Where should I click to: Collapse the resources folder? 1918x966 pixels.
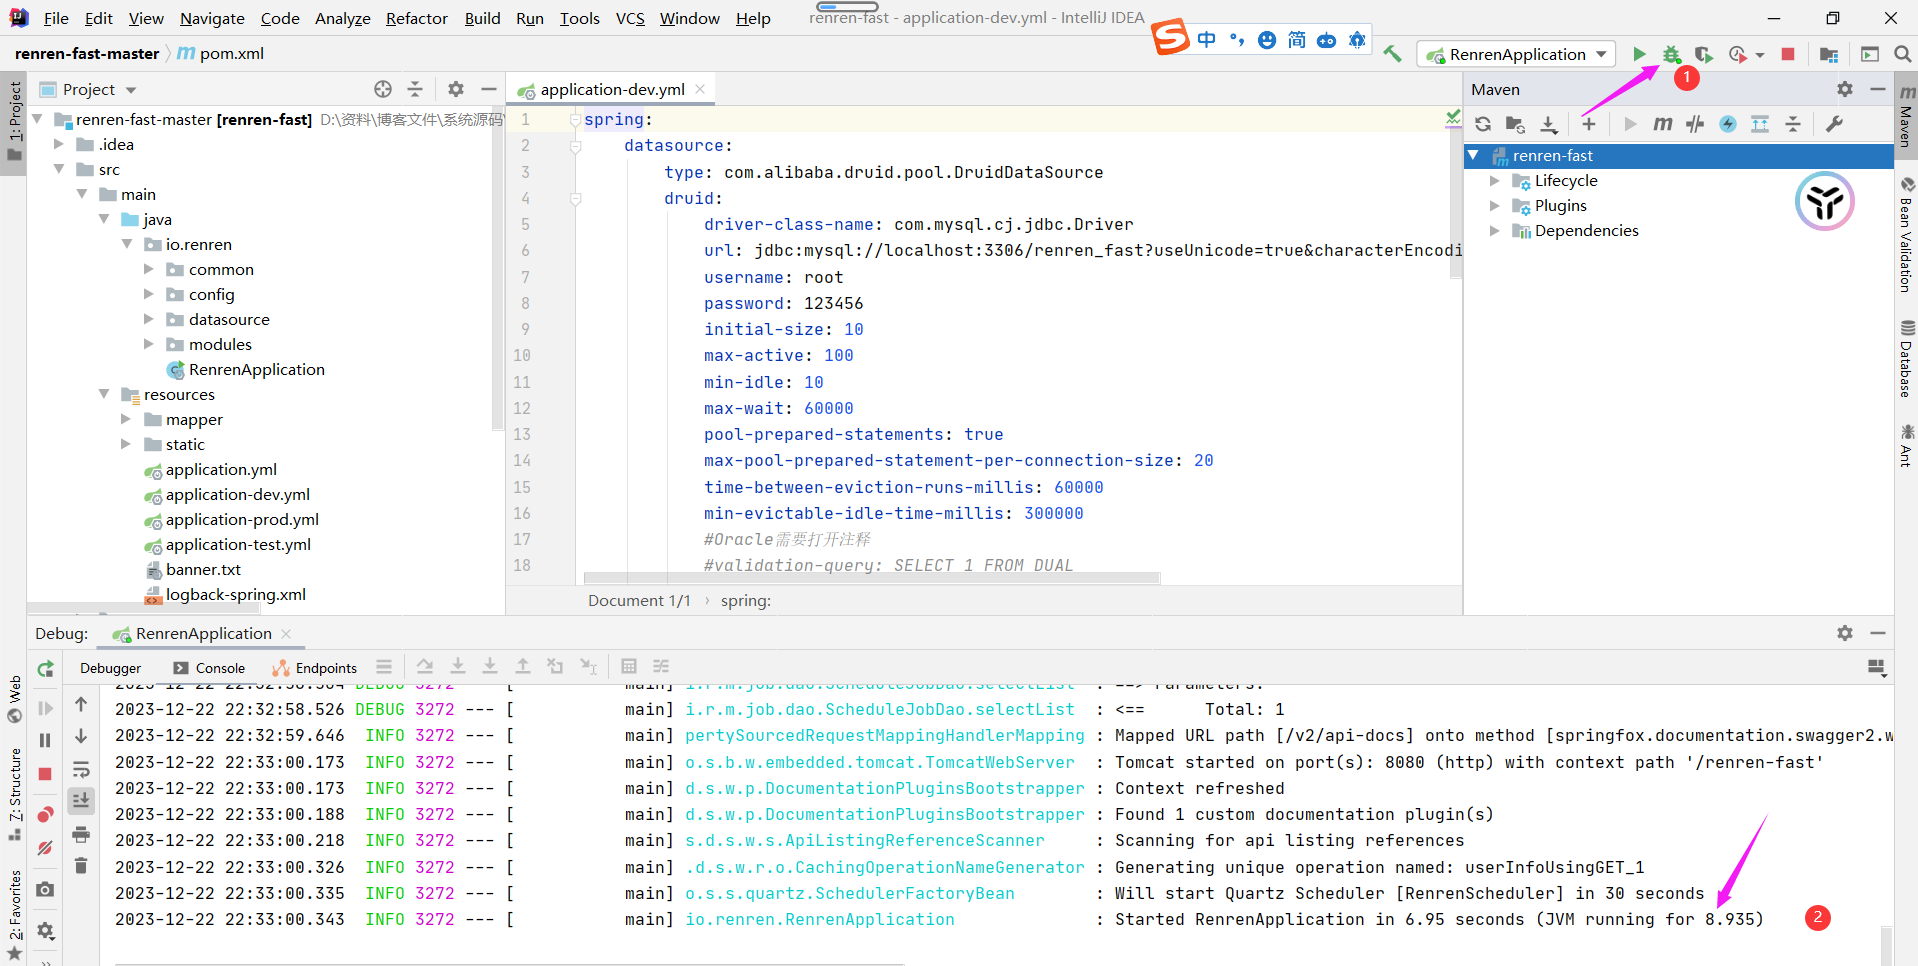coord(103,394)
